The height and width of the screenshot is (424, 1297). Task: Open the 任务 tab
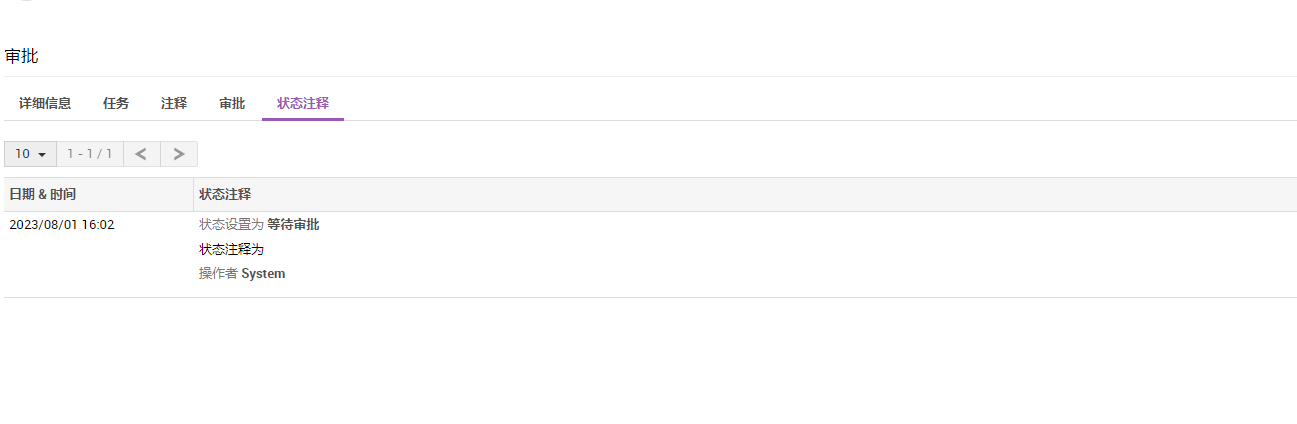pyautogui.click(x=116, y=103)
